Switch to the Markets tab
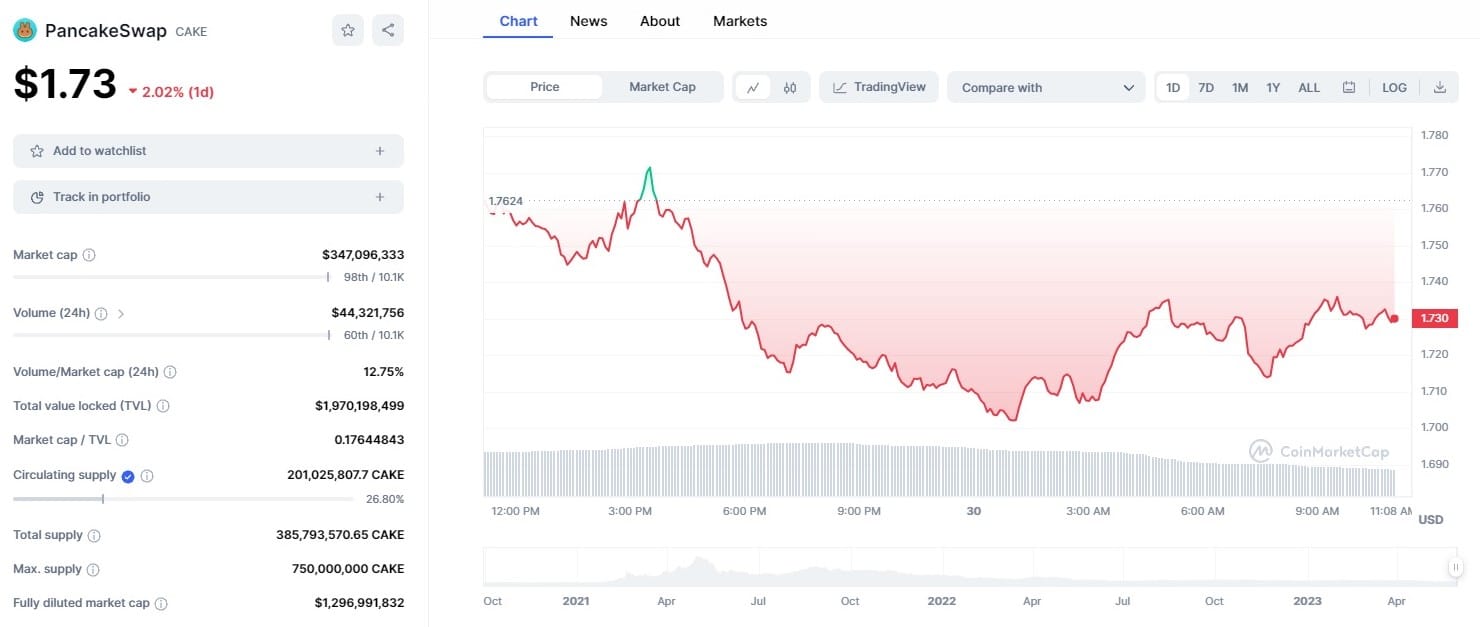Screen dimensions: 1480x627 (x=740, y=21)
